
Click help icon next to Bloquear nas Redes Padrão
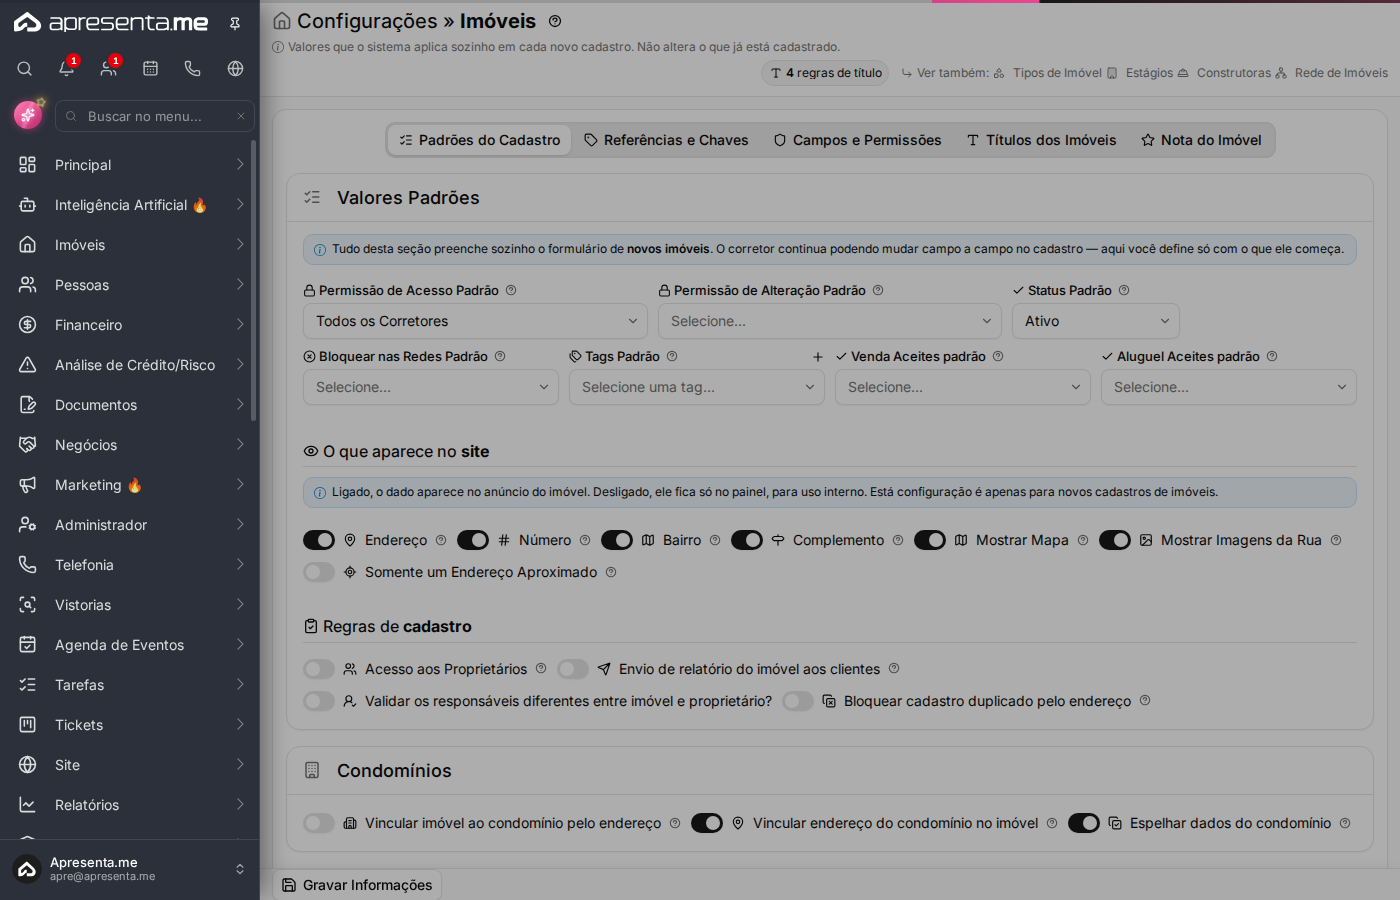coord(500,356)
